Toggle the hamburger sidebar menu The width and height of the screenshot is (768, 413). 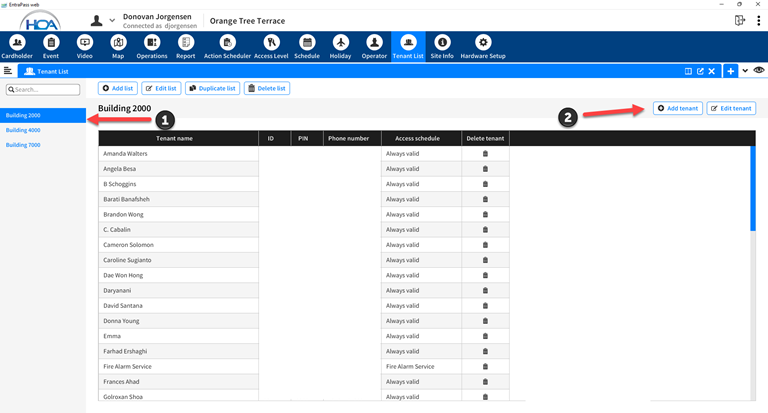tap(8, 71)
